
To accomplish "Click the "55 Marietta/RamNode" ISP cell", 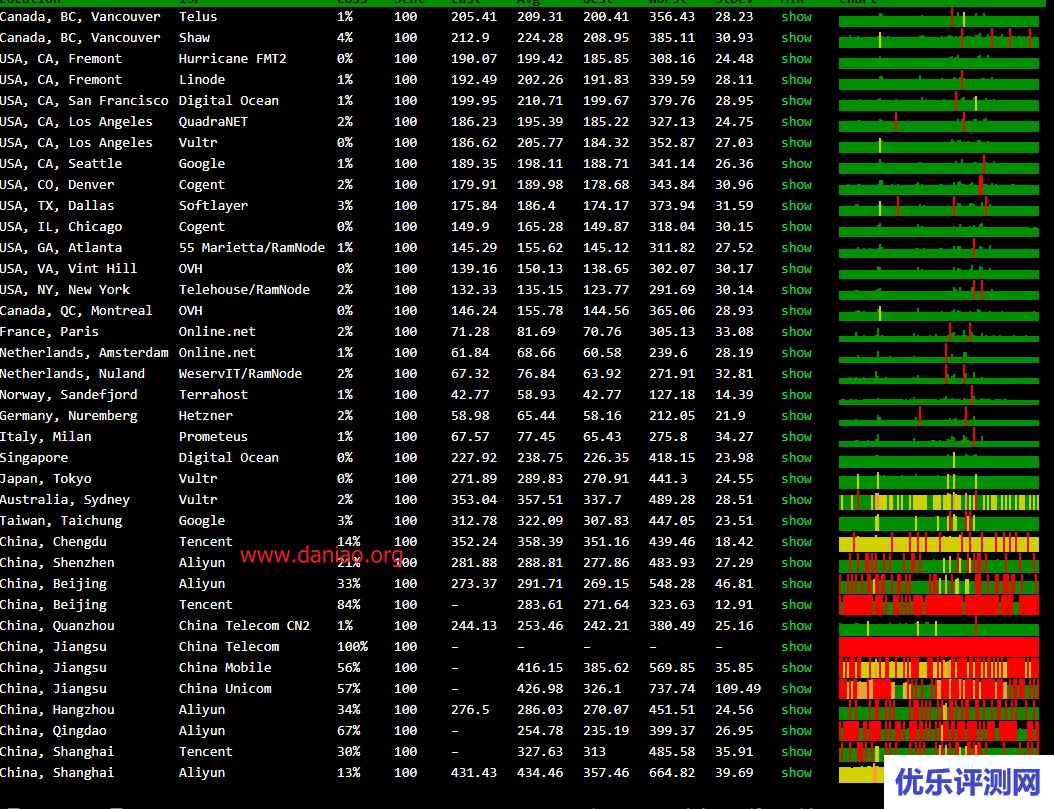I will (x=252, y=247).
